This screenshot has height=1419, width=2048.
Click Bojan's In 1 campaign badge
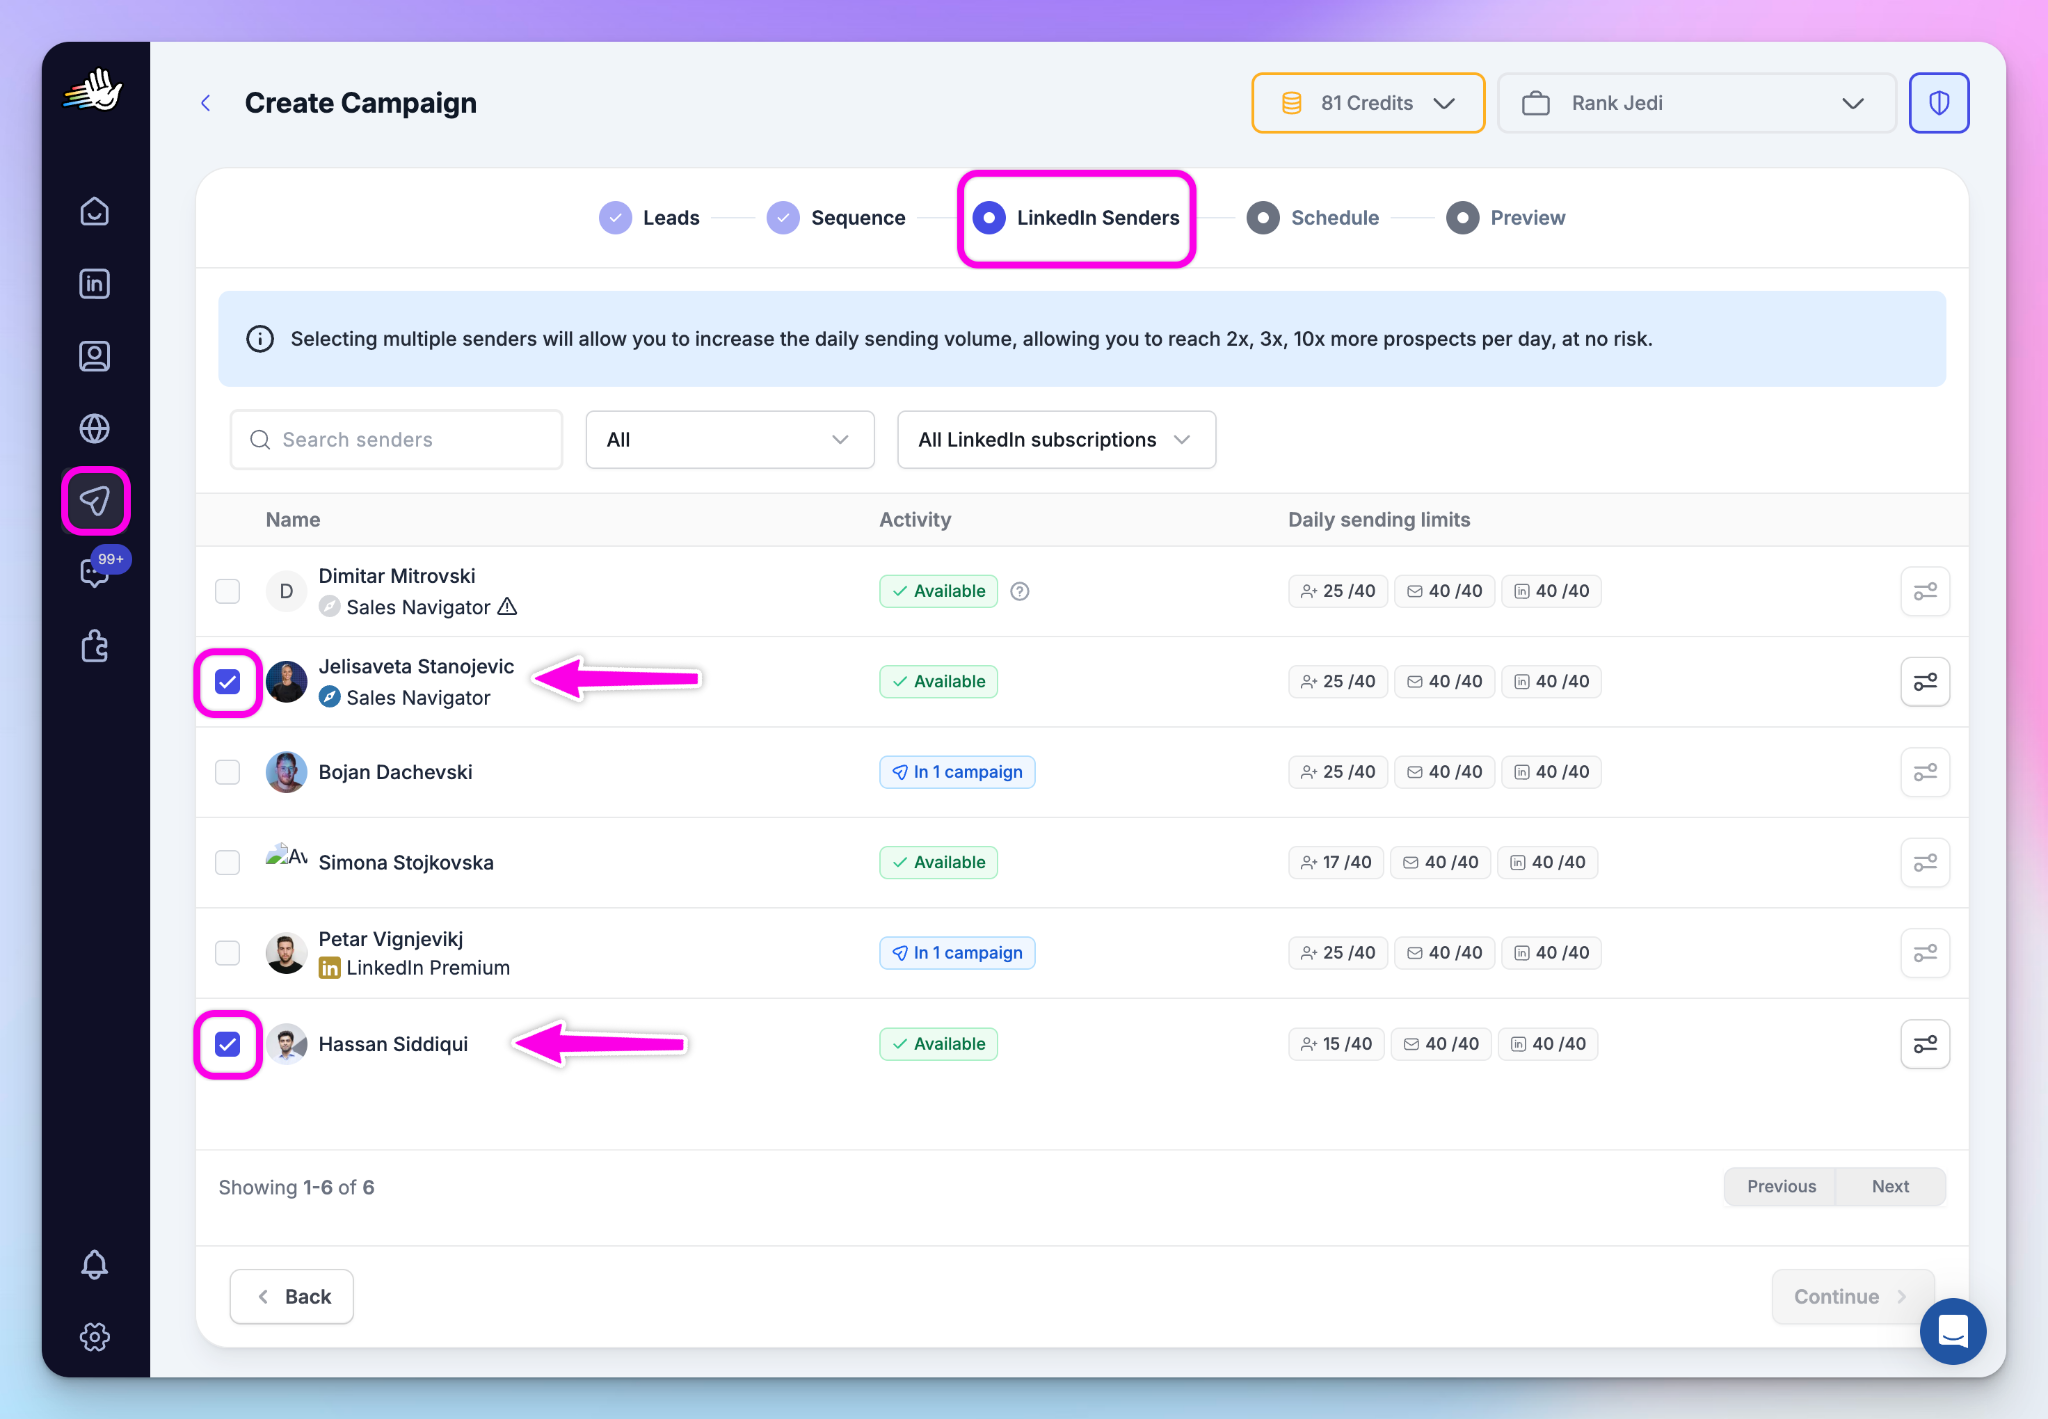point(957,772)
